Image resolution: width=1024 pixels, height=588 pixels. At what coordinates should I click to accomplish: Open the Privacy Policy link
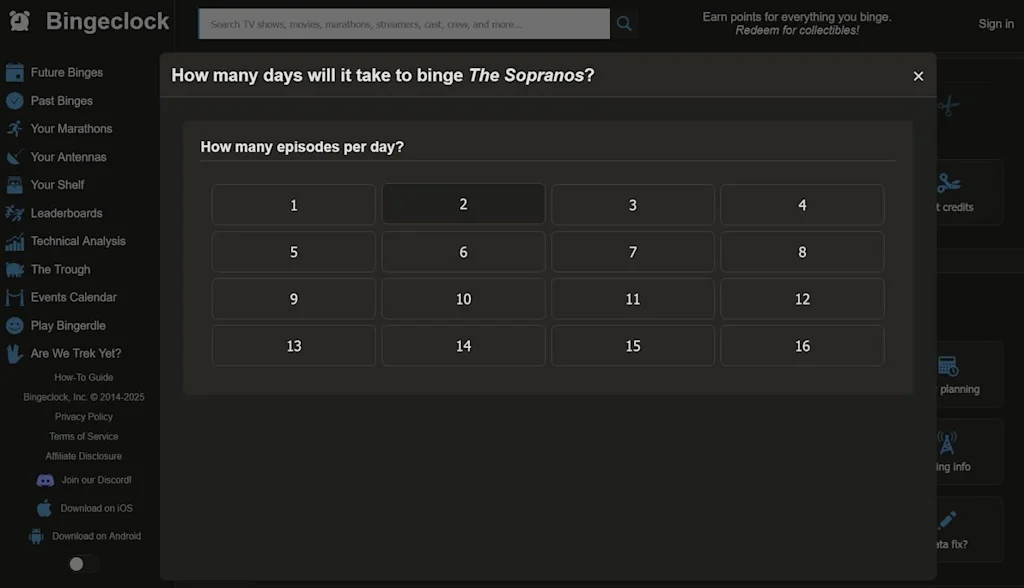coord(84,417)
